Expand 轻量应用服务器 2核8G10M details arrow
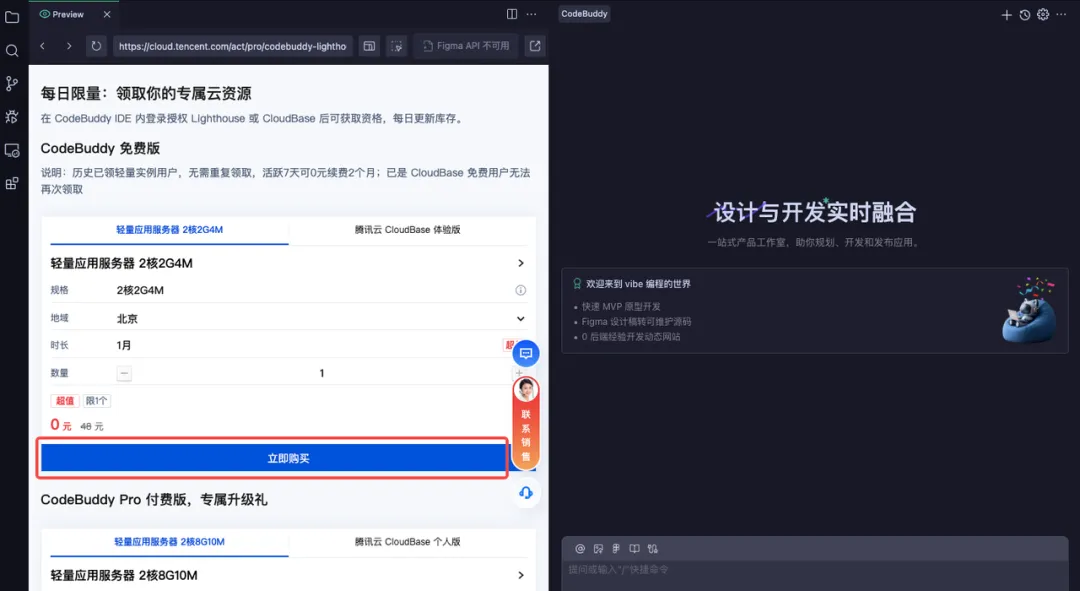This screenshot has height=591, width=1080. coord(521,575)
